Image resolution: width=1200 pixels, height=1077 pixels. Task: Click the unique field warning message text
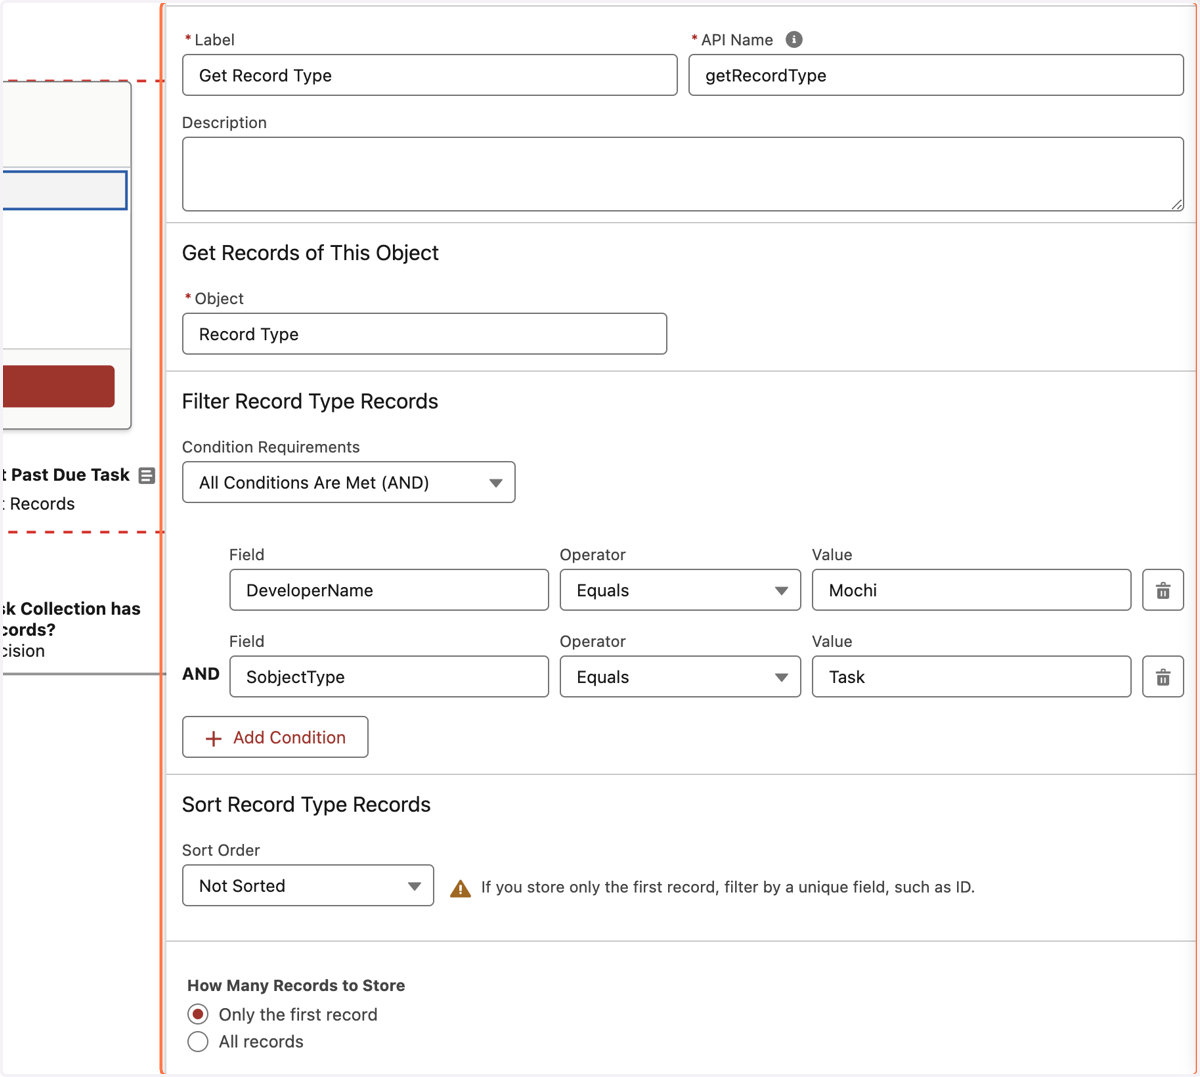(728, 887)
